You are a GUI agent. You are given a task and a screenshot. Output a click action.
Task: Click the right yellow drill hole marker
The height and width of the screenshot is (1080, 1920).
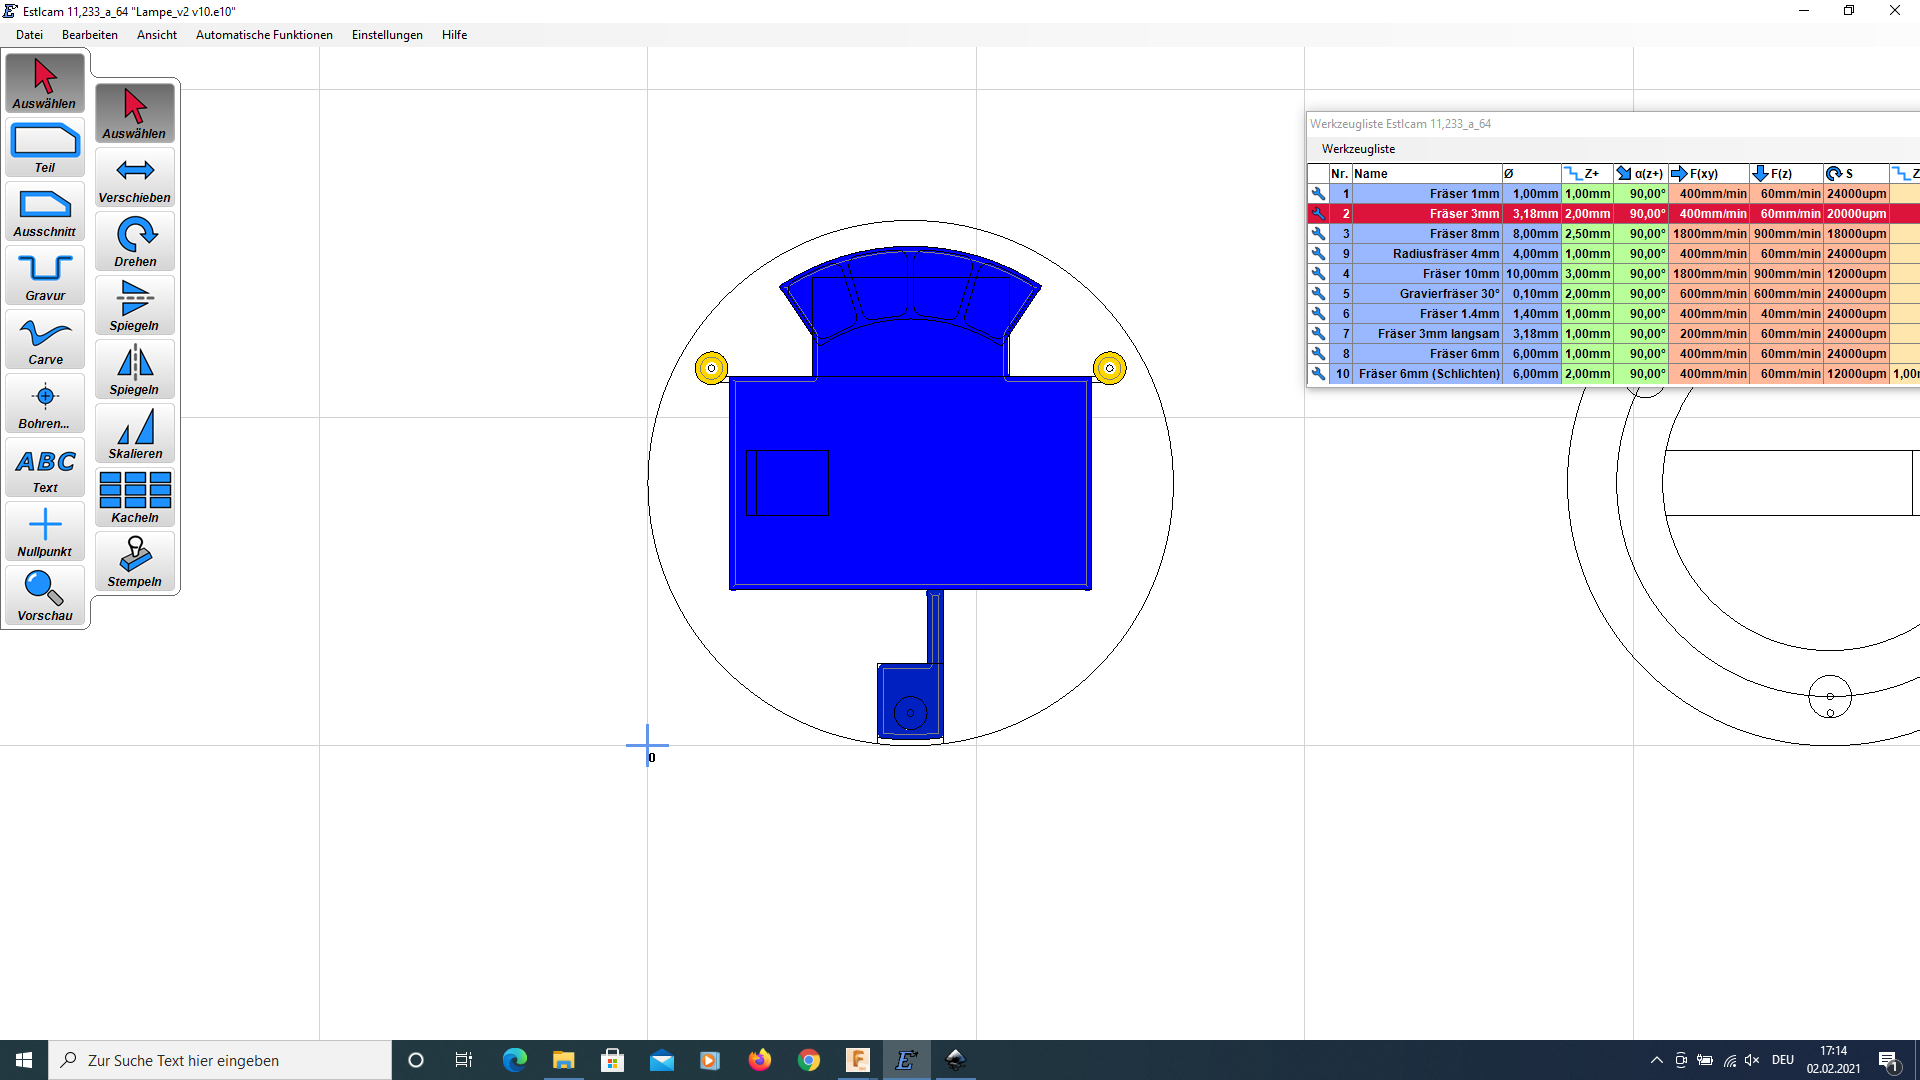point(1109,368)
